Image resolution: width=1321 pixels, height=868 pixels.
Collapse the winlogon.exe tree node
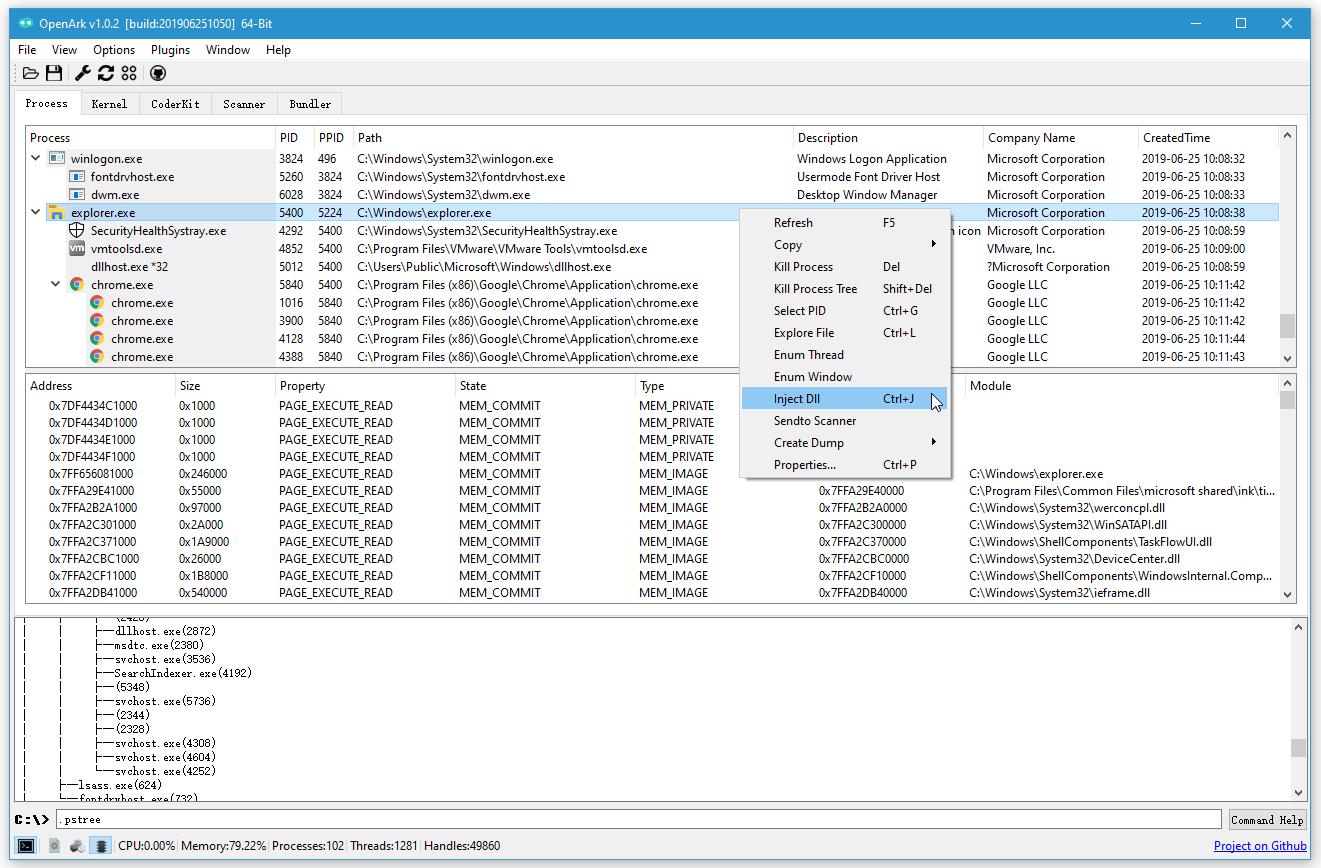click(x=36, y=158)
